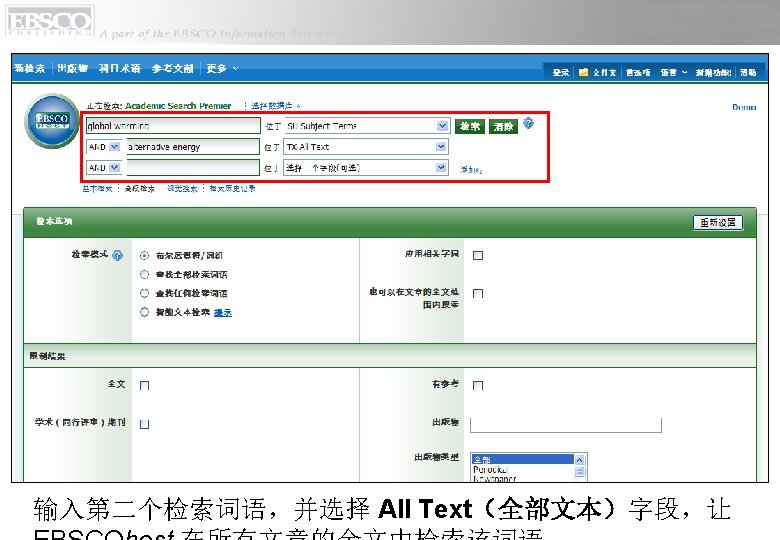Viewport: 780px width, 540px height.
Task: Click the 出版物 publication input field
Action: pyautogui.click(x=566, y=425)
